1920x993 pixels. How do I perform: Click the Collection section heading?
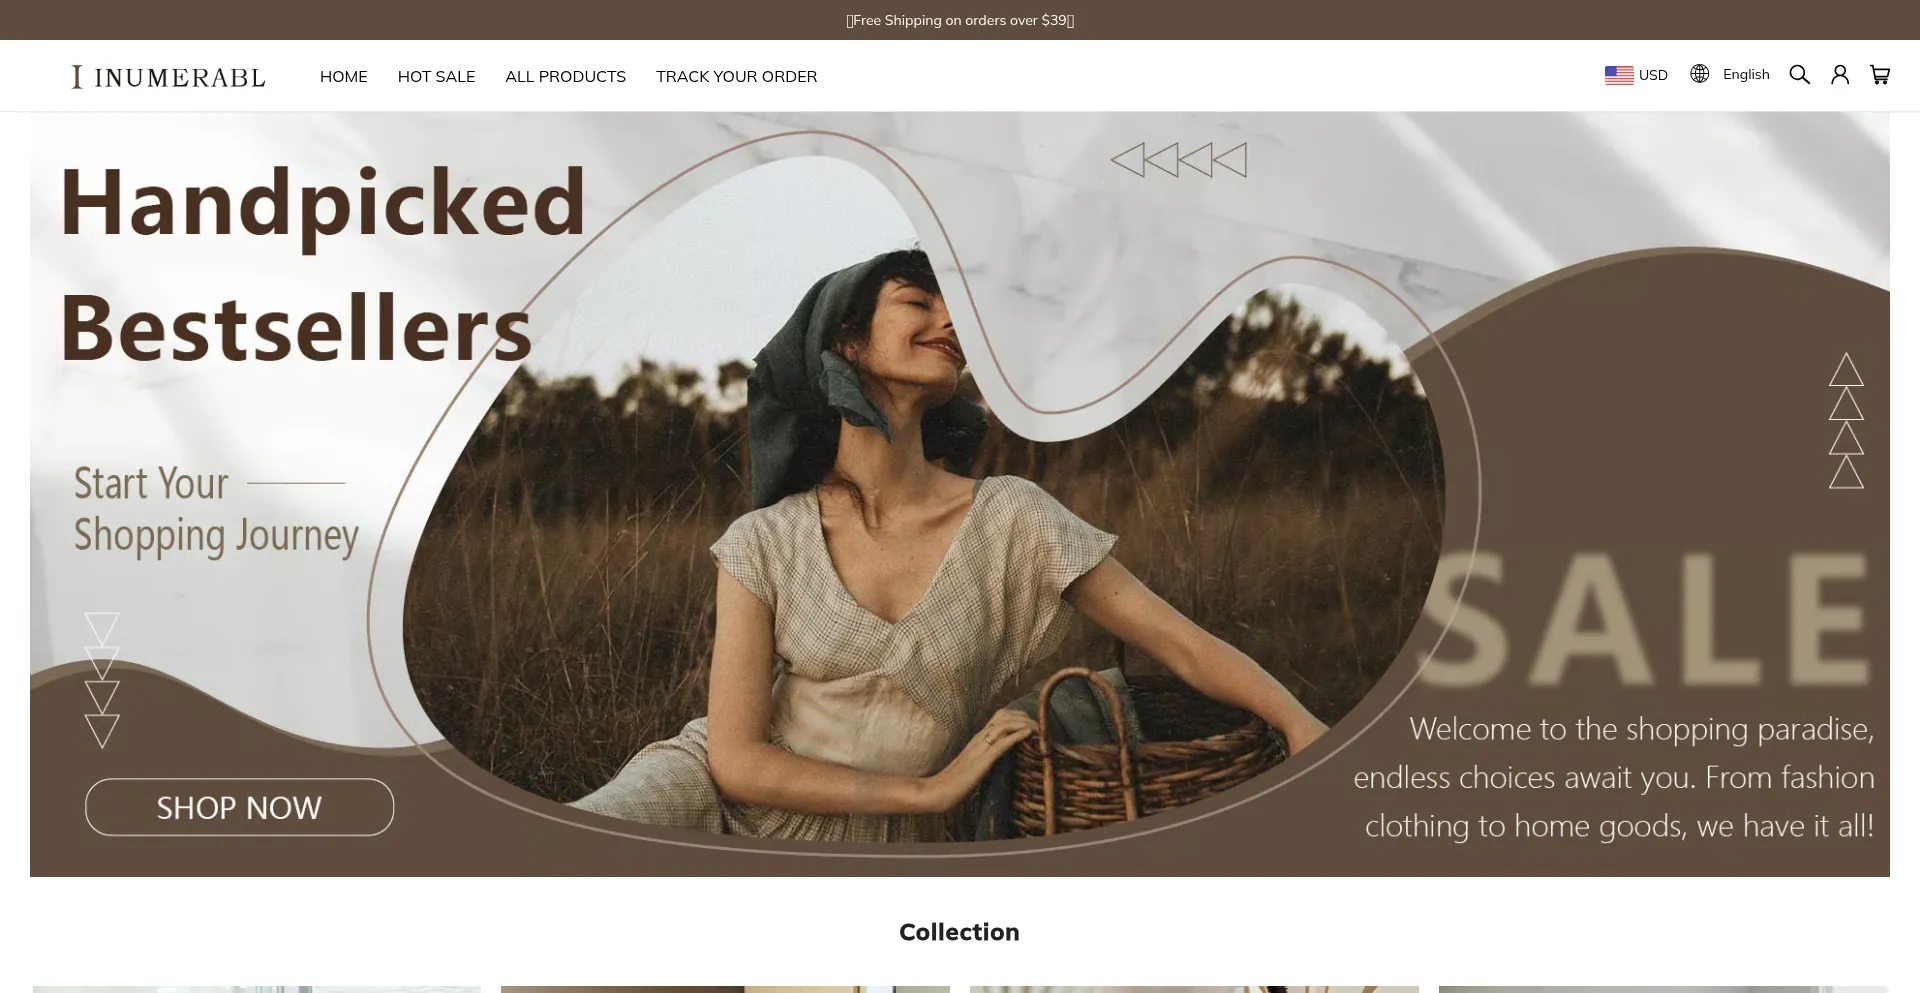tap(959, 932)
